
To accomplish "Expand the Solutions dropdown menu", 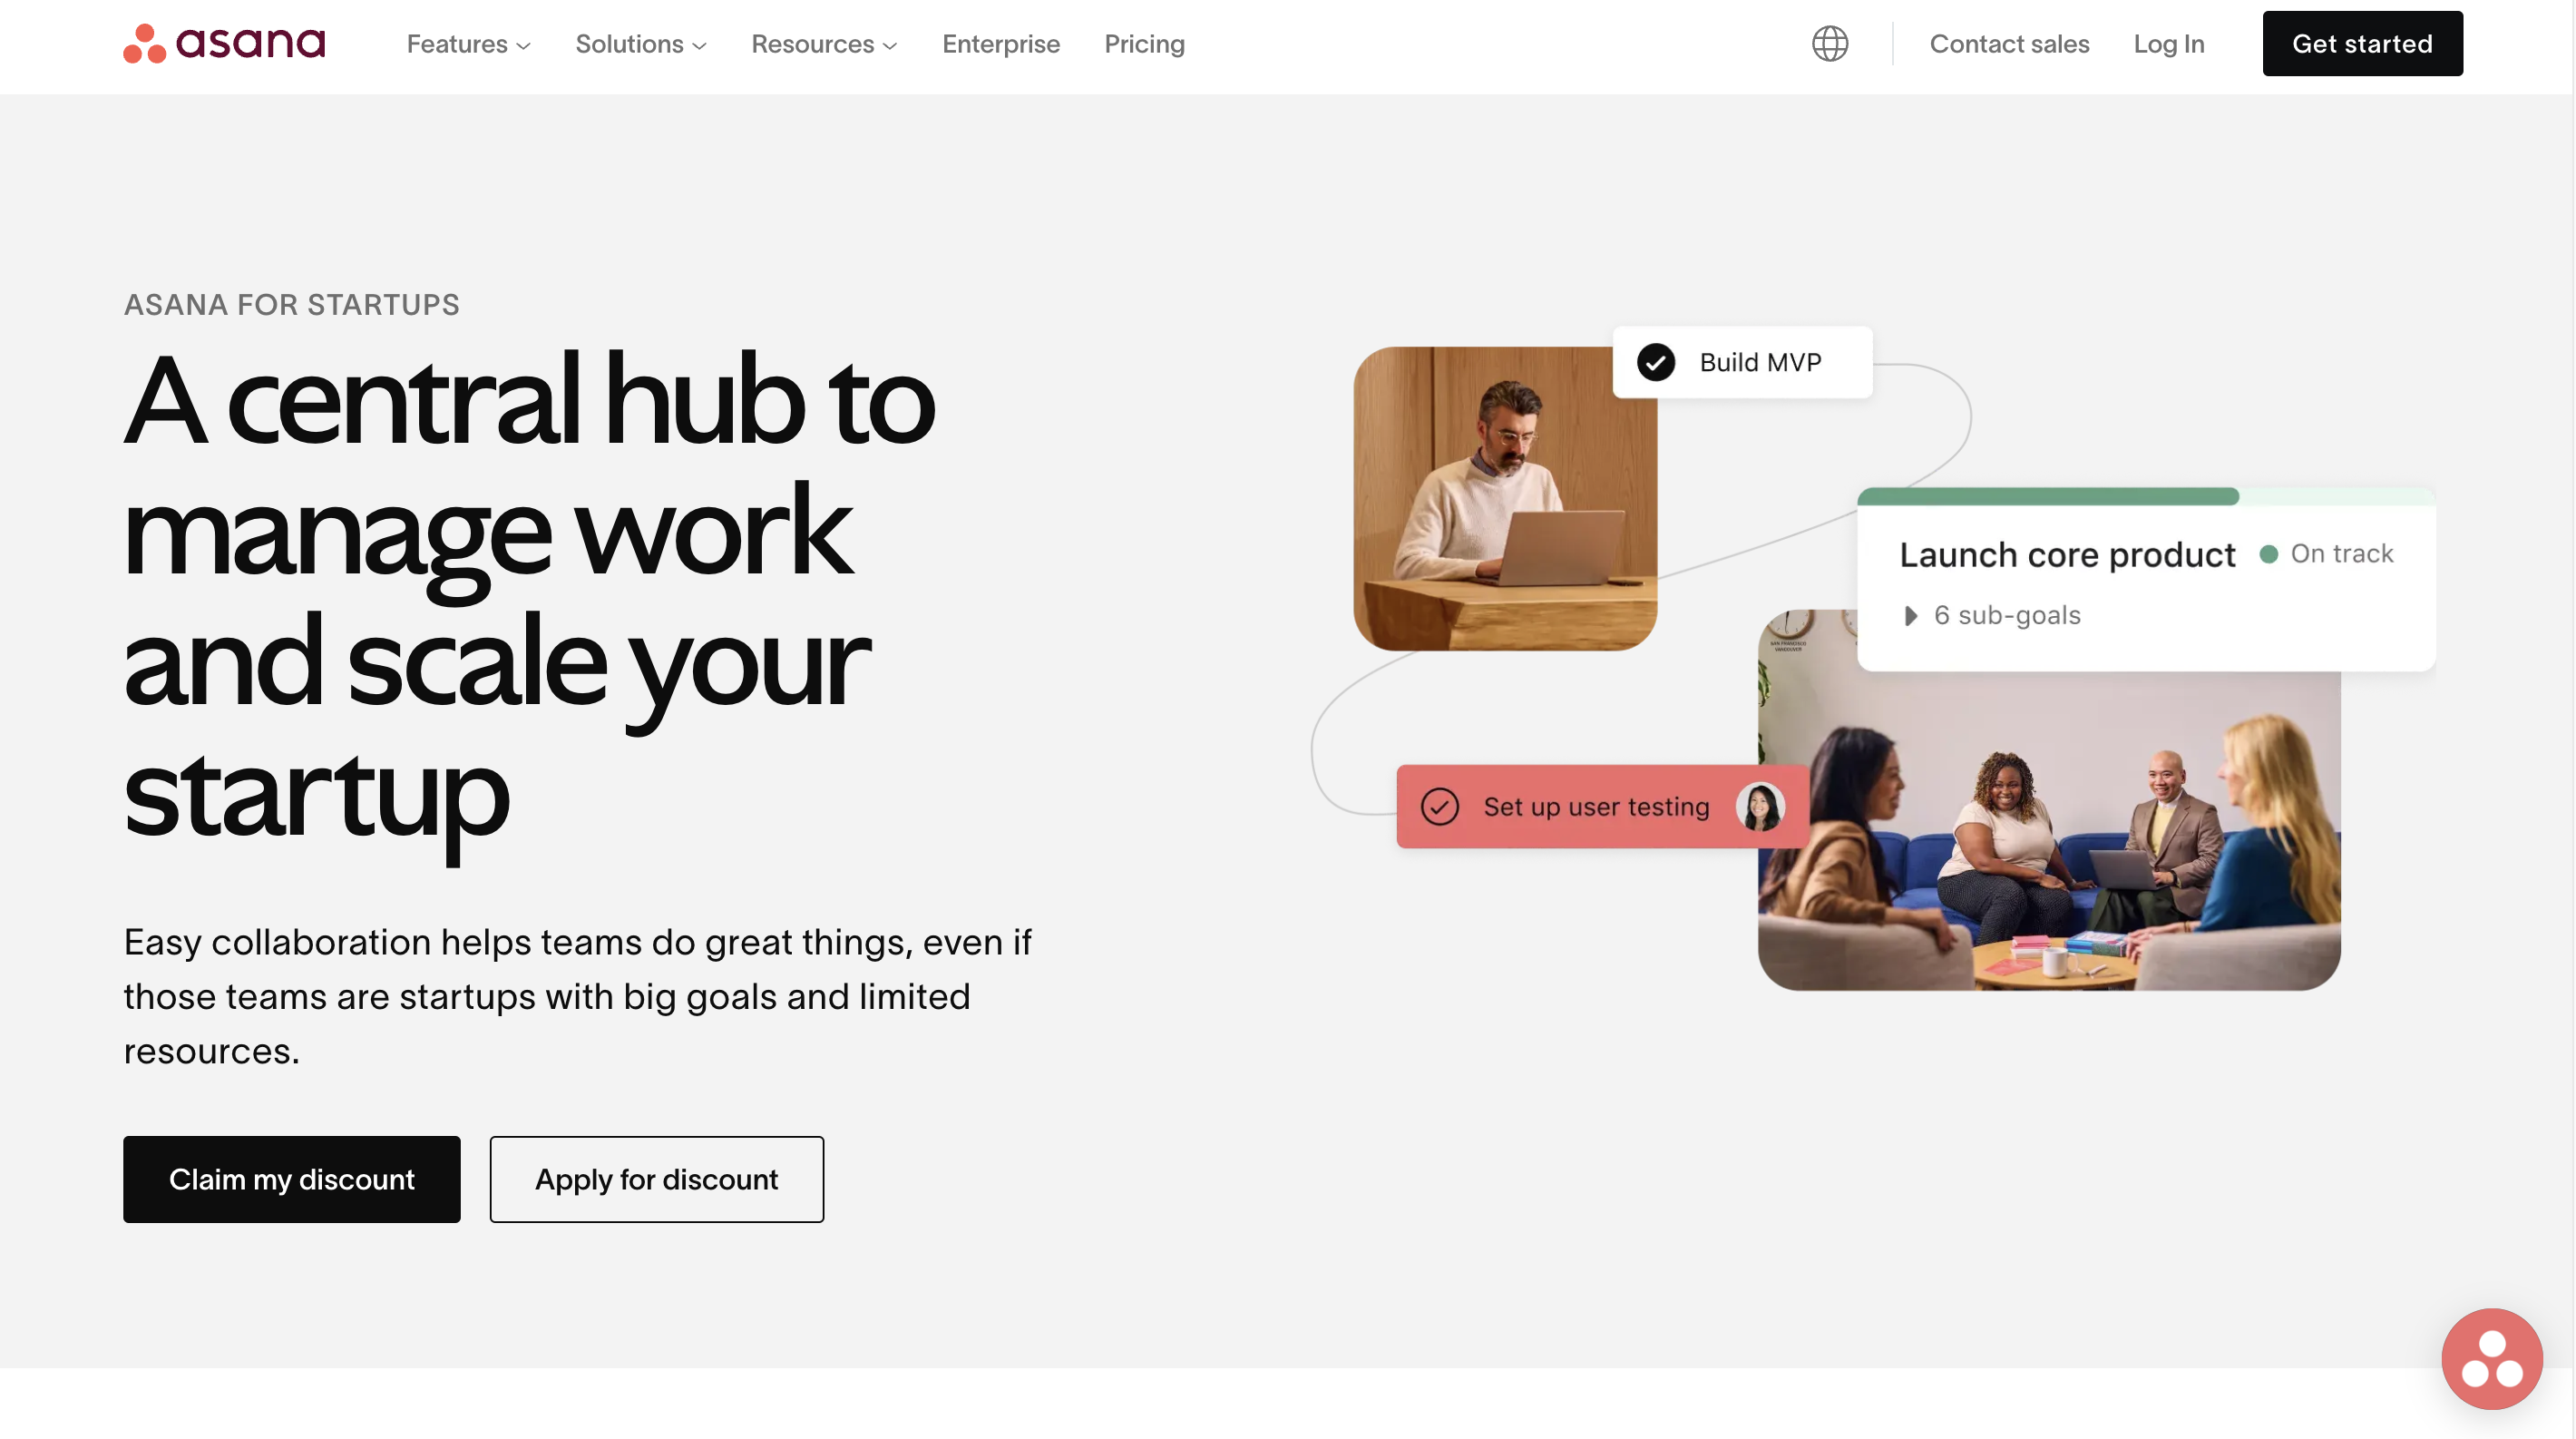I will 640,43.
